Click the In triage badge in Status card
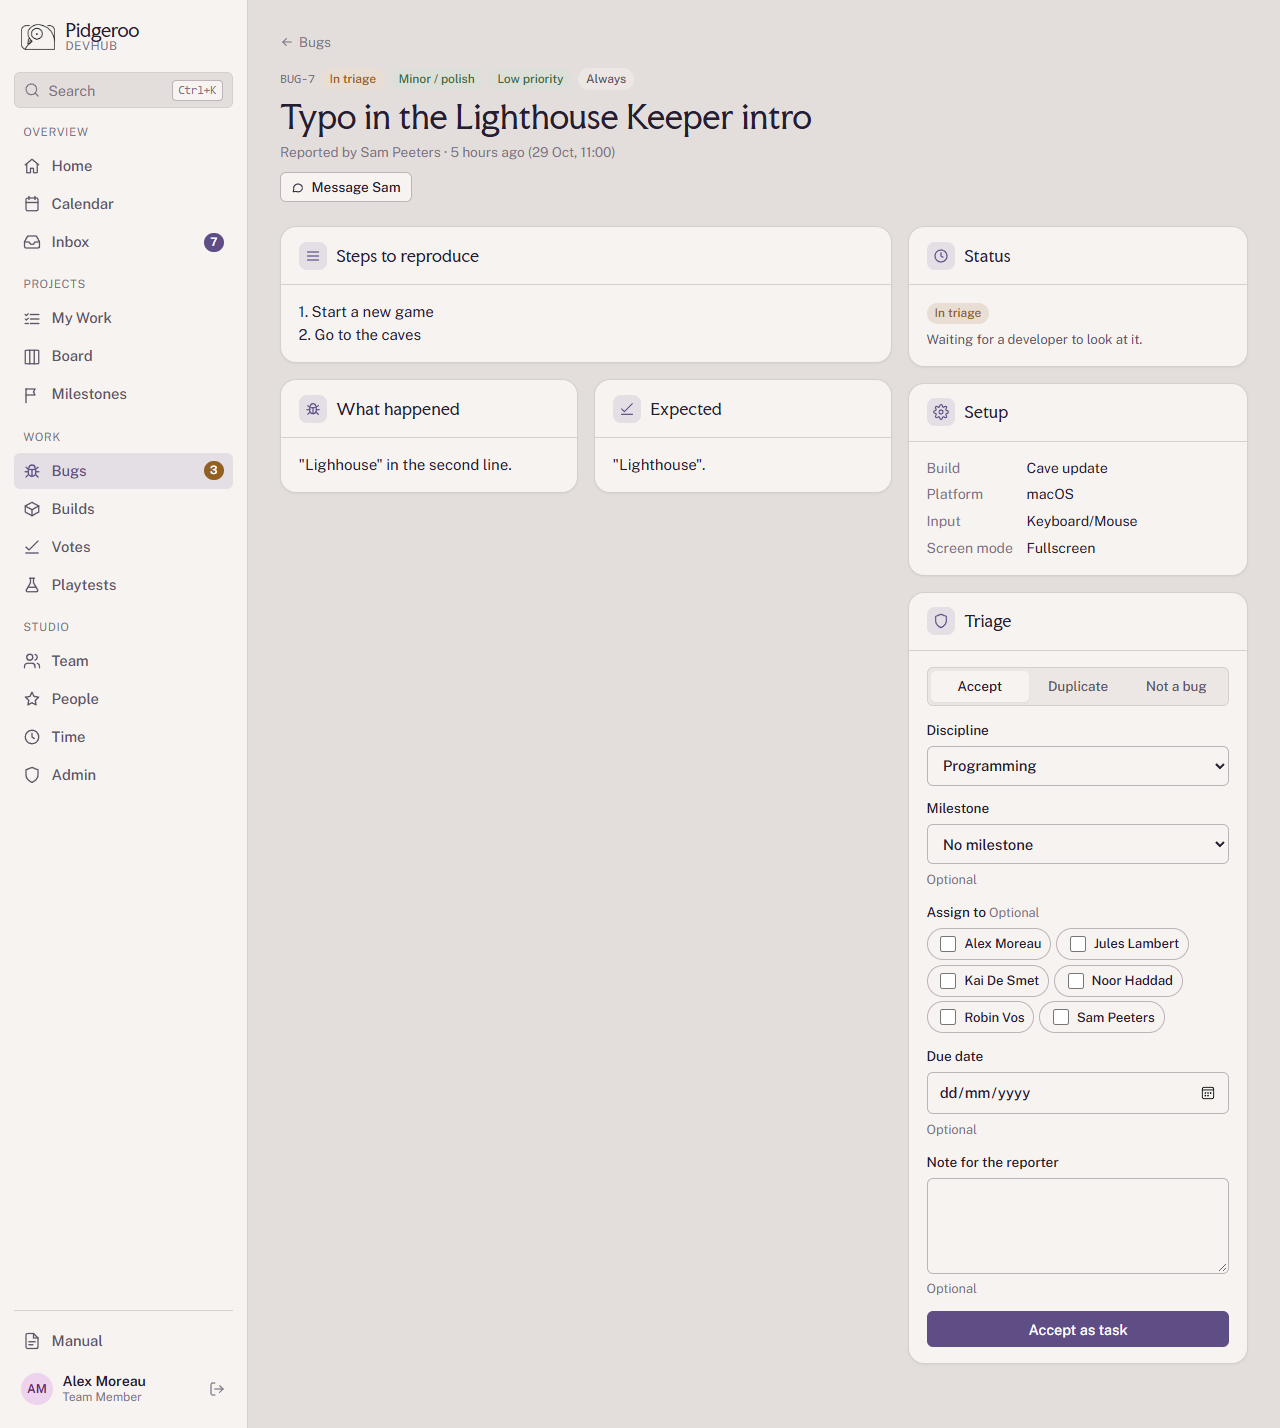This screenshot has height=1428, width=1280. pos(958,313)
